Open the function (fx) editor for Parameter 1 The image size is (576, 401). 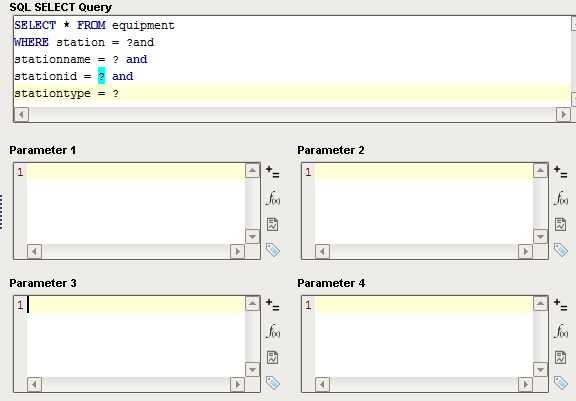point(273,198)
